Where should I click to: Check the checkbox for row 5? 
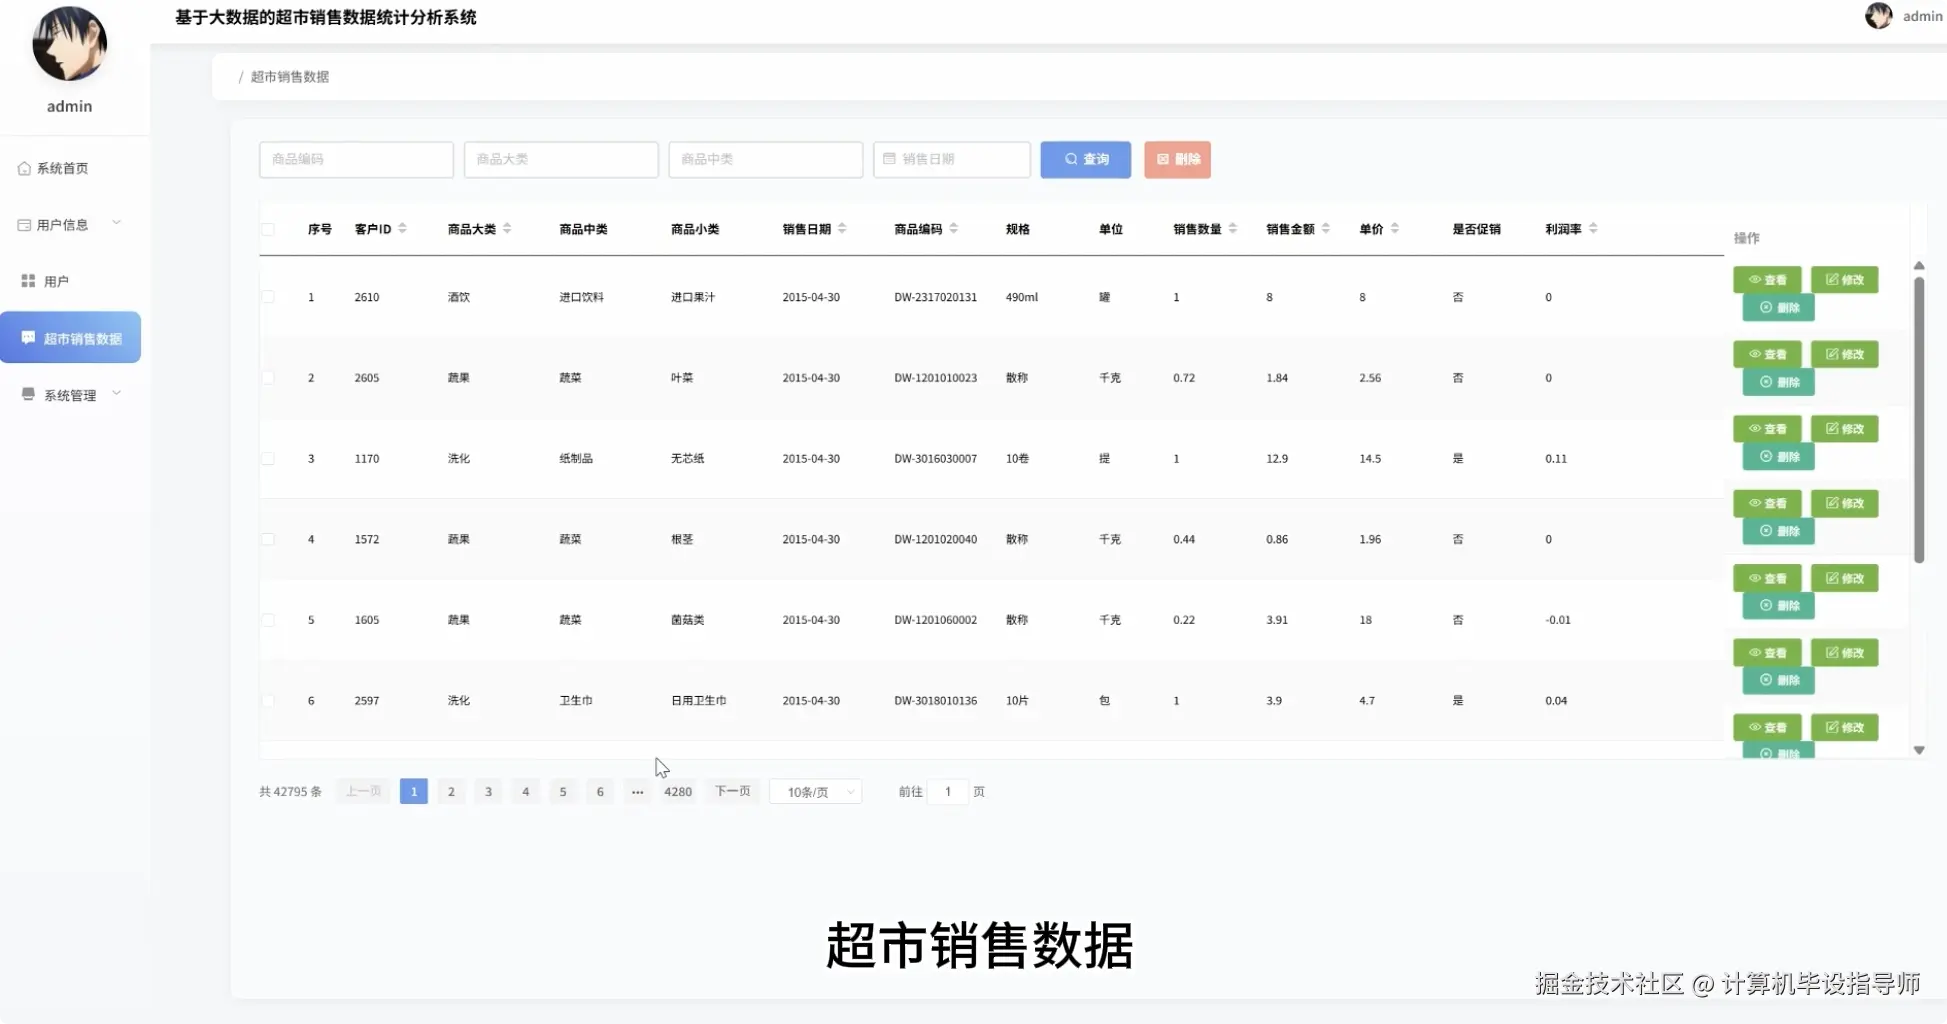268,620
